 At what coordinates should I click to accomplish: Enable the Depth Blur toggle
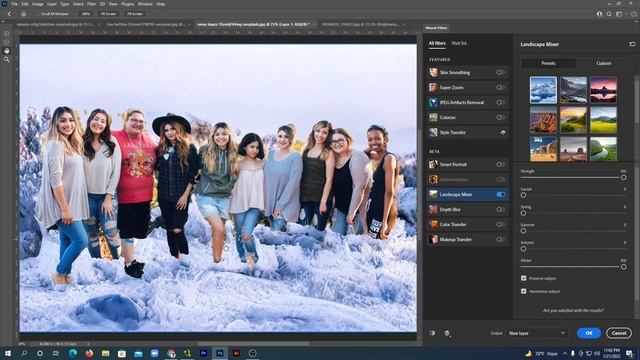pyautogui.click(x=500, y=209)
